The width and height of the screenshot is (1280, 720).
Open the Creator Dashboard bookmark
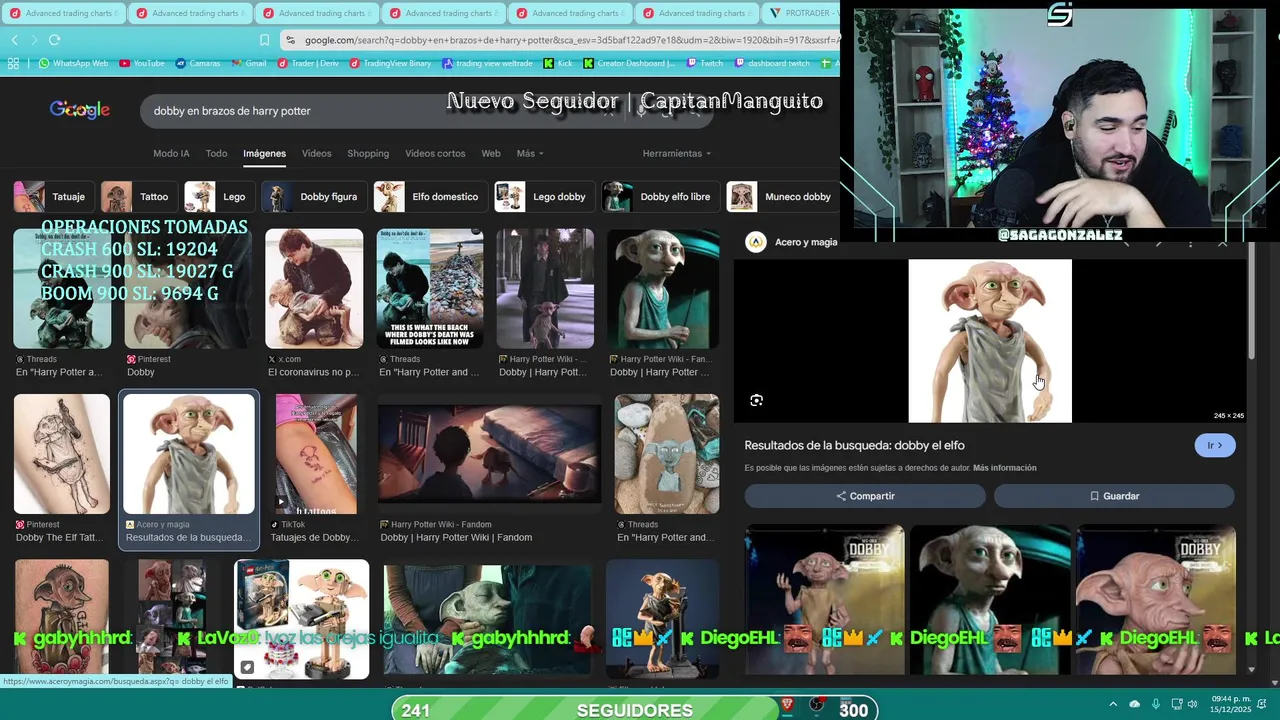click(629, 63)
